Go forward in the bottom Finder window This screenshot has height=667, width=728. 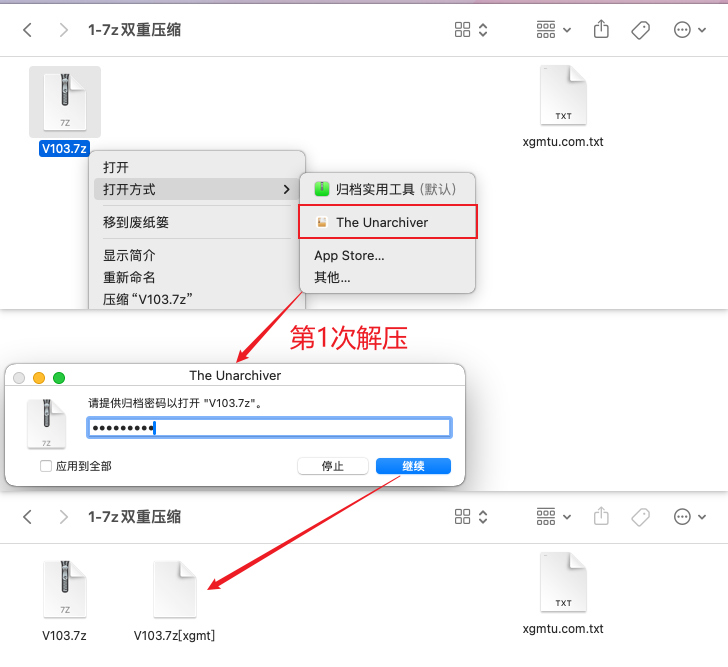point(64,517)
